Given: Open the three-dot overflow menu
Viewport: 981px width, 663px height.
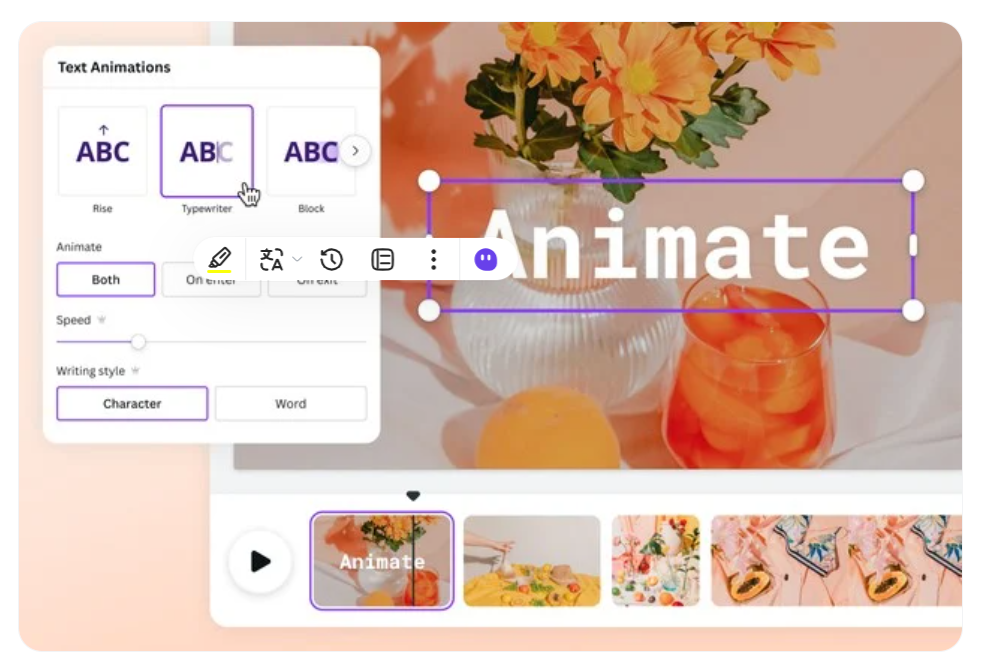Looking at the screenshot, I should (x=433, y=259).
